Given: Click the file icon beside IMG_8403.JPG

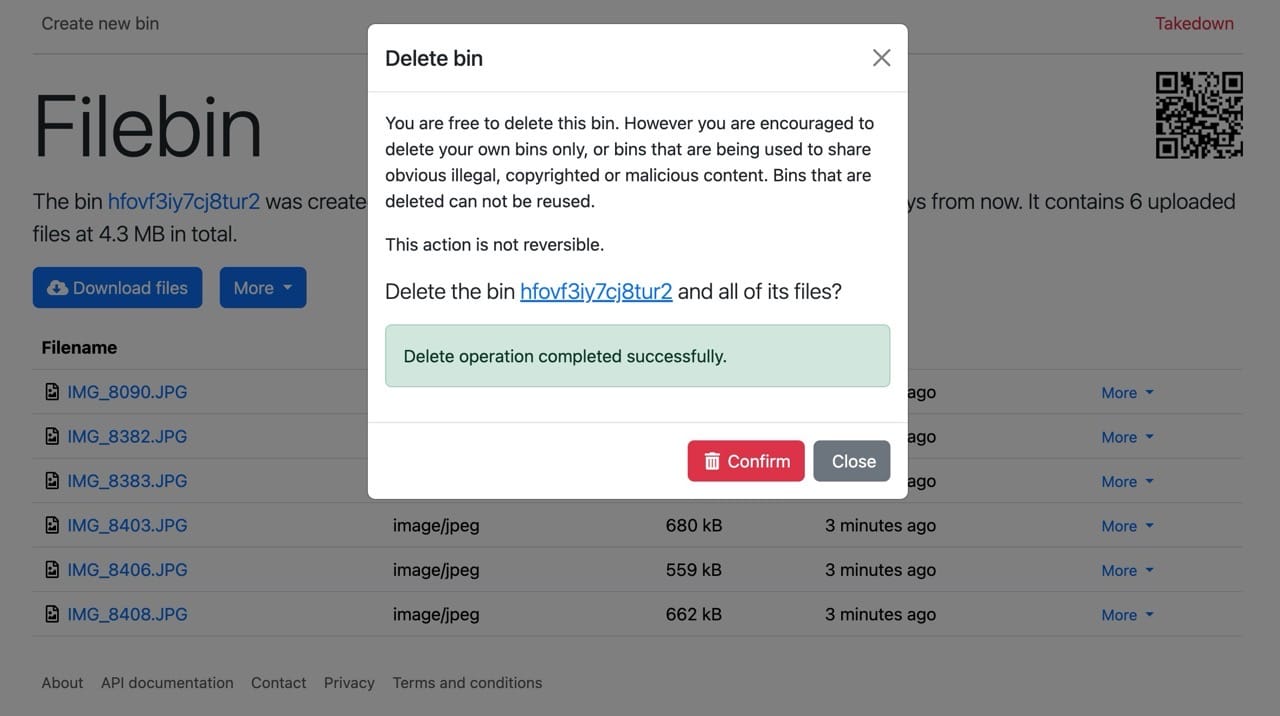Looking at the screenshot, I should point(52,525).
